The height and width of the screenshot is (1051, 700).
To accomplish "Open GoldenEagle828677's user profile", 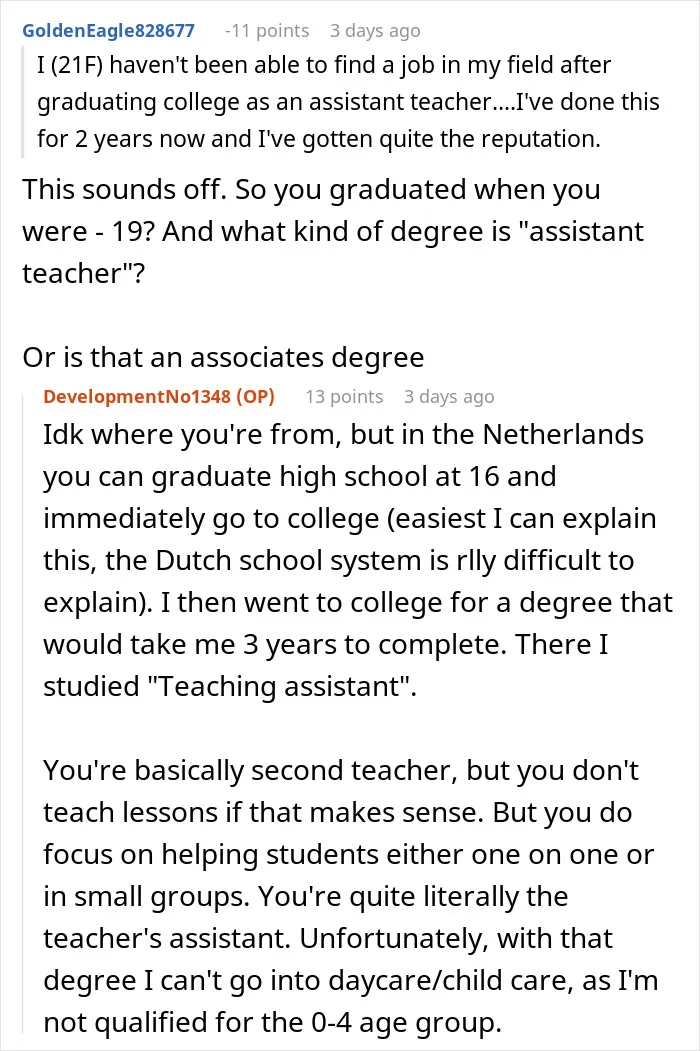I will point(109,31).
